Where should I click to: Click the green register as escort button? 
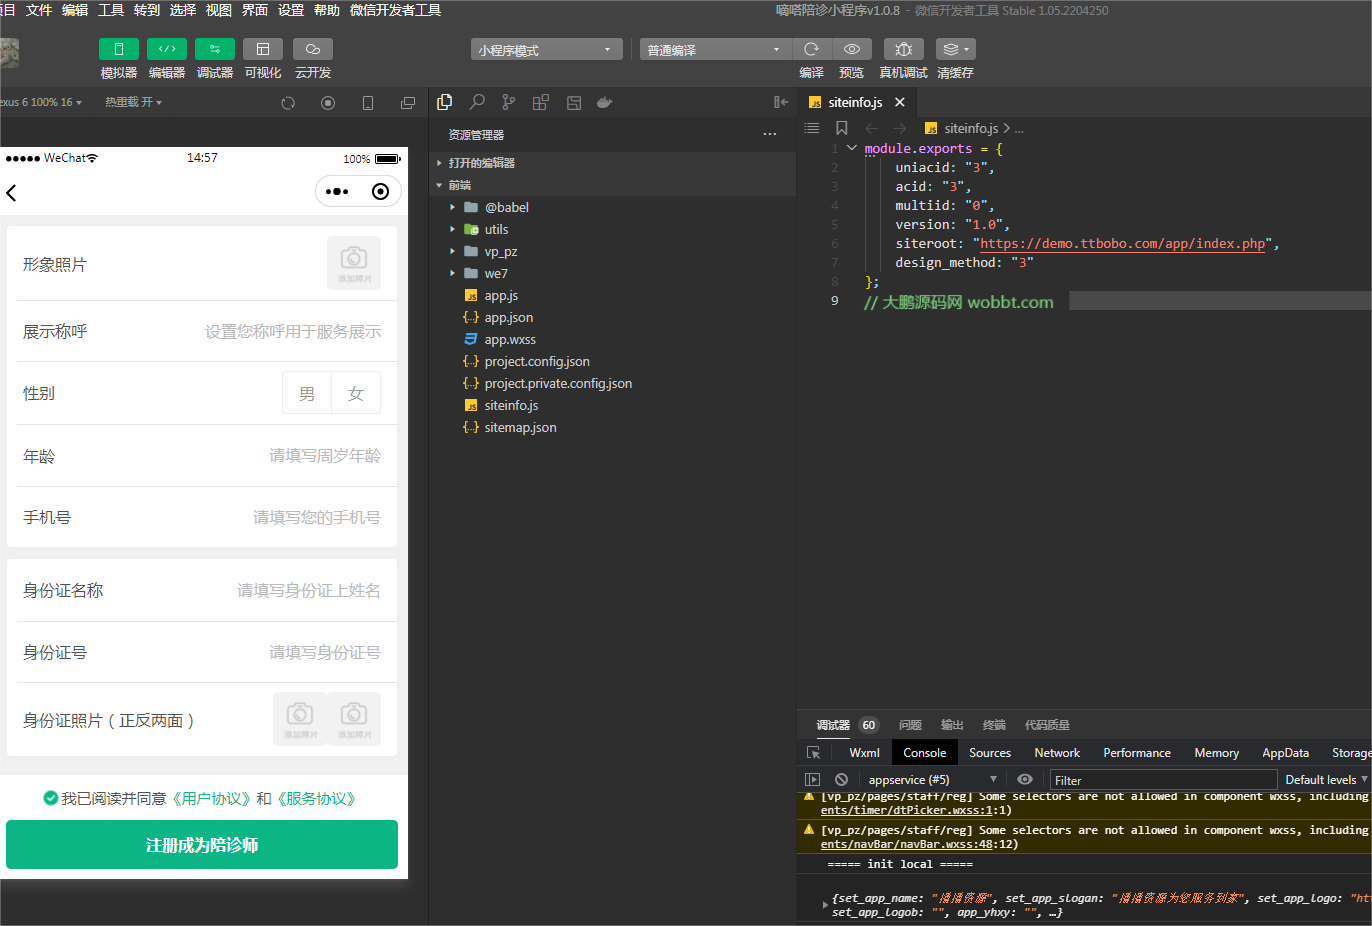(x=202, y=845)
